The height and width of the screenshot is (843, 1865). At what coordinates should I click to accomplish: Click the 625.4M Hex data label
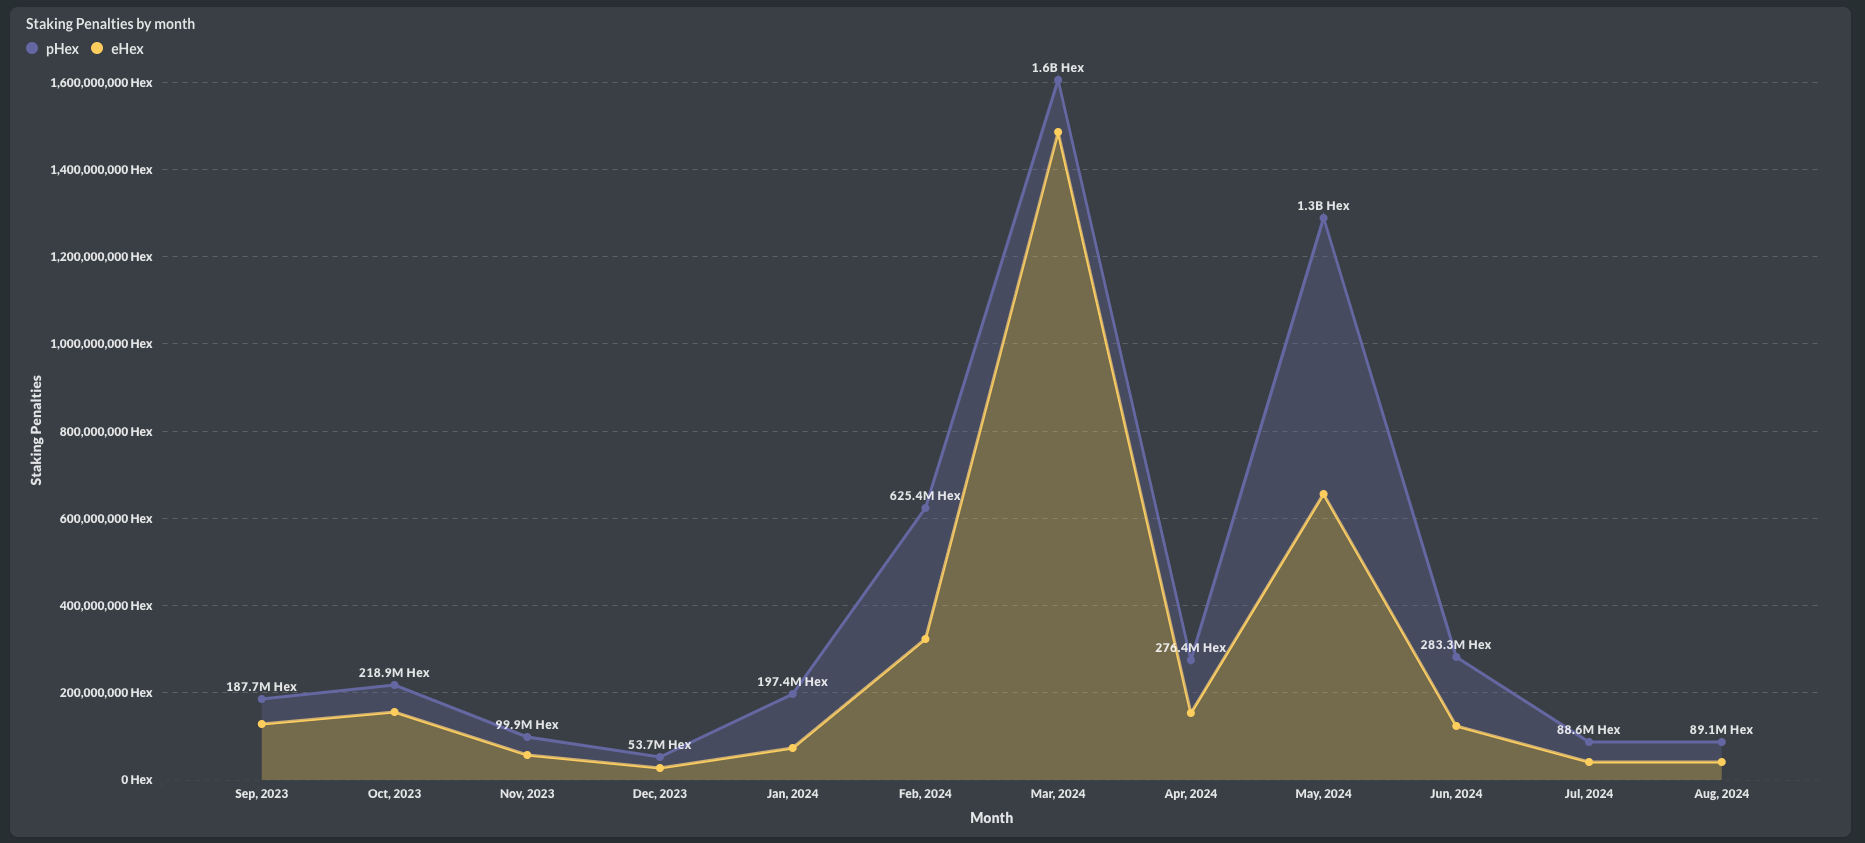(x=925, y=496)
